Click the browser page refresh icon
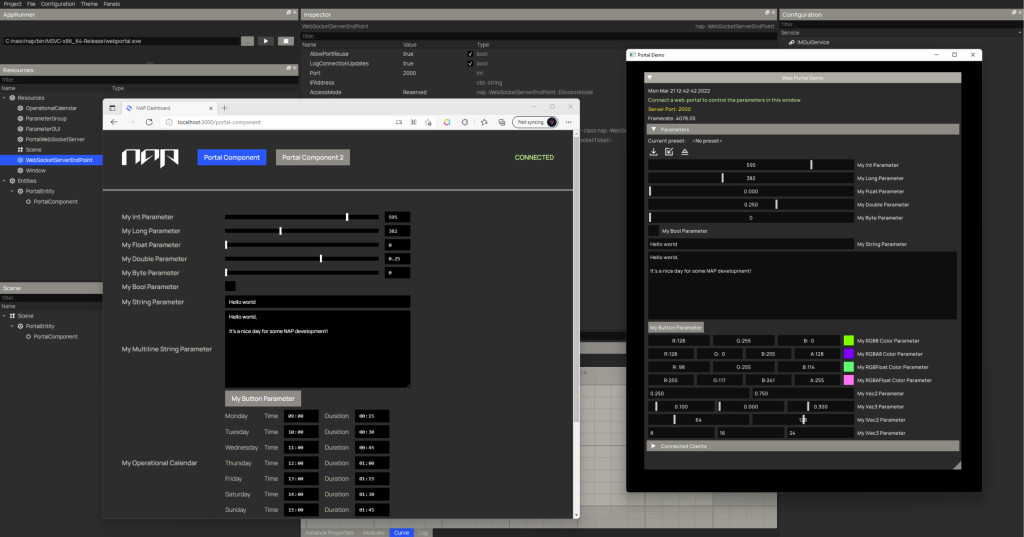 point(150,122)
